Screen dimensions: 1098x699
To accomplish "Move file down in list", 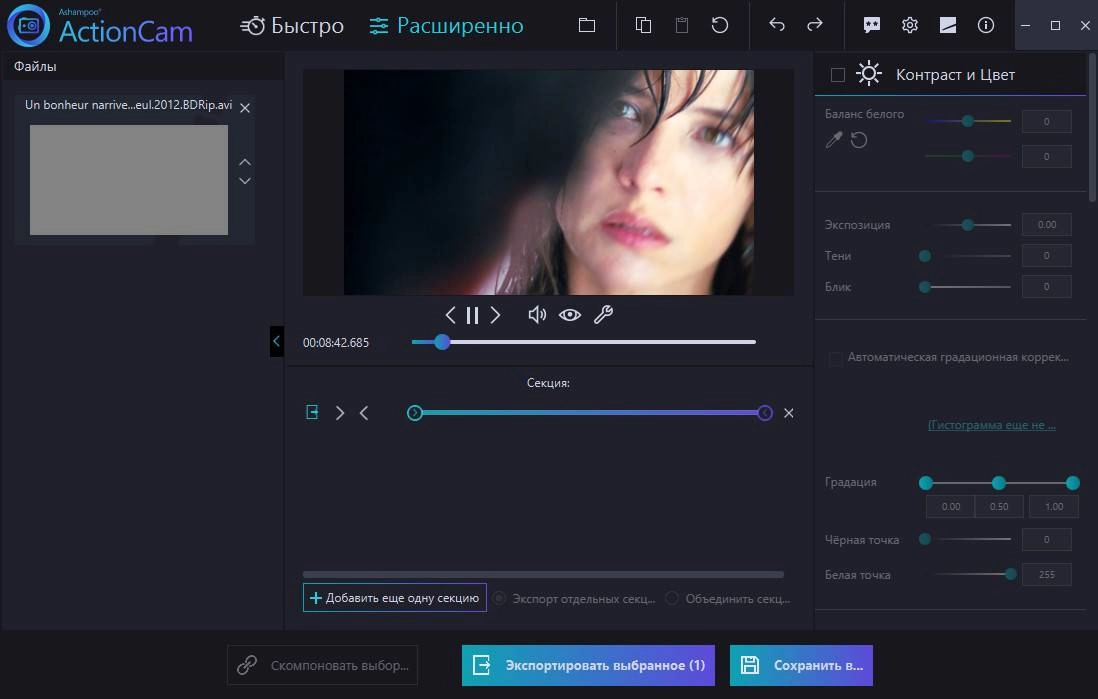I will coord(245,181).
